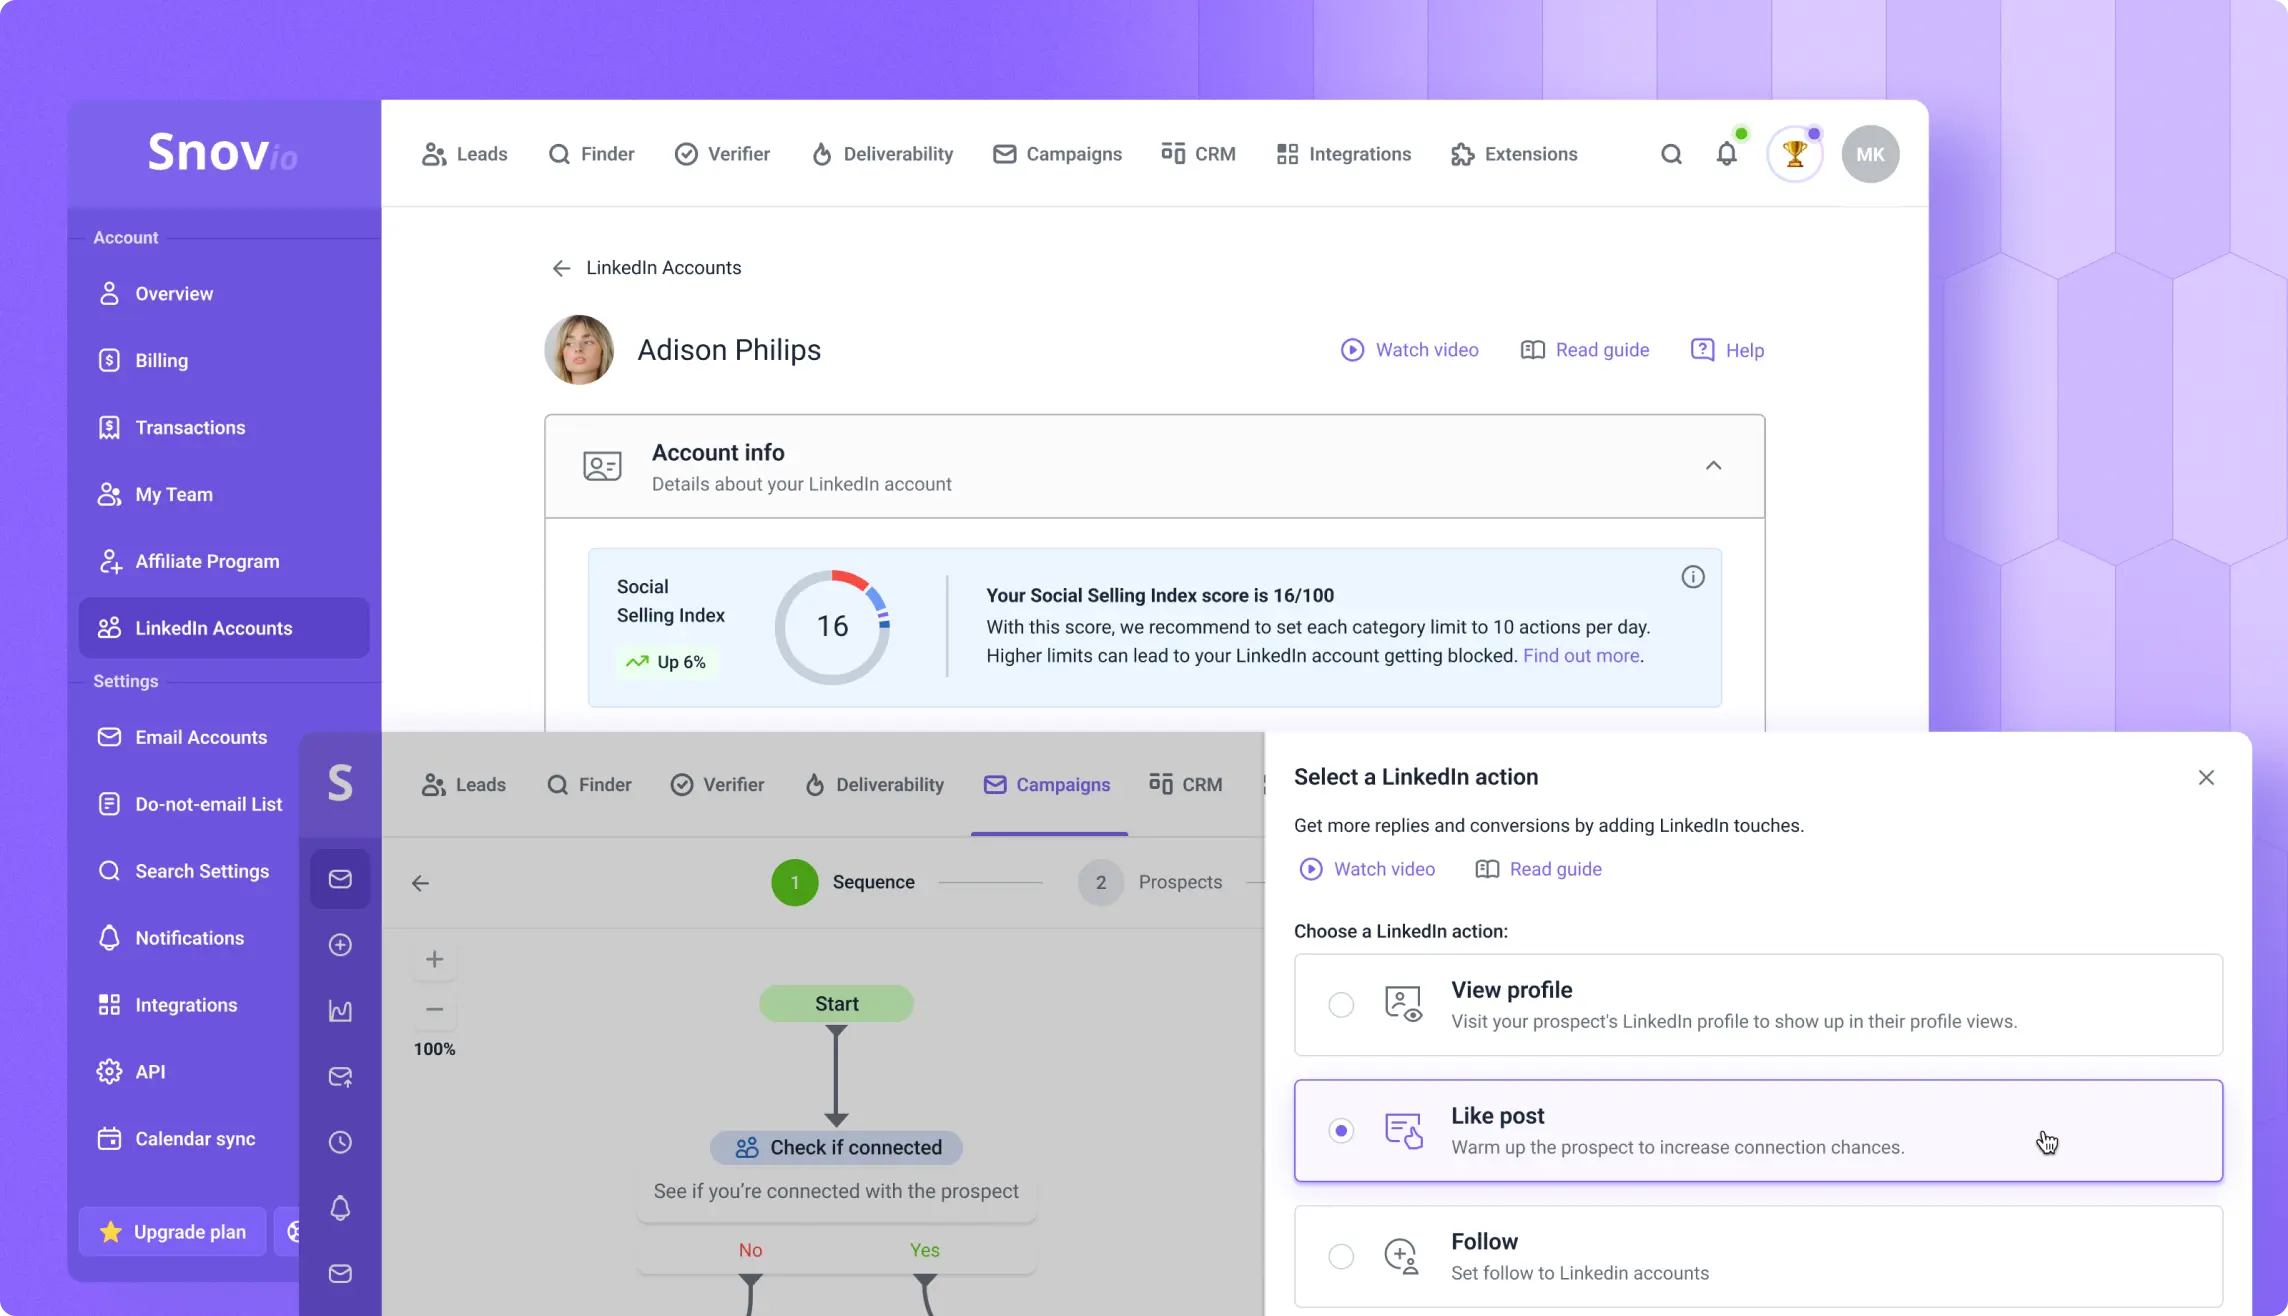Click the search magnifier icon in top bar
Viewport: 2288px width, 1316px height.
point(1671,154)
